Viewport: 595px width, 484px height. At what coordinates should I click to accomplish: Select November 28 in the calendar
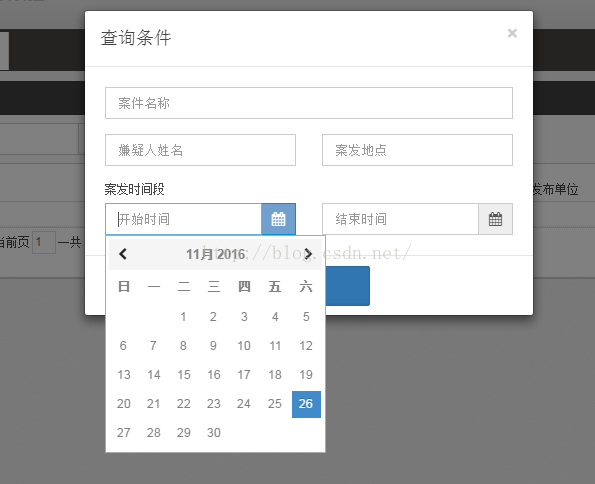click(x=153, y=432)
